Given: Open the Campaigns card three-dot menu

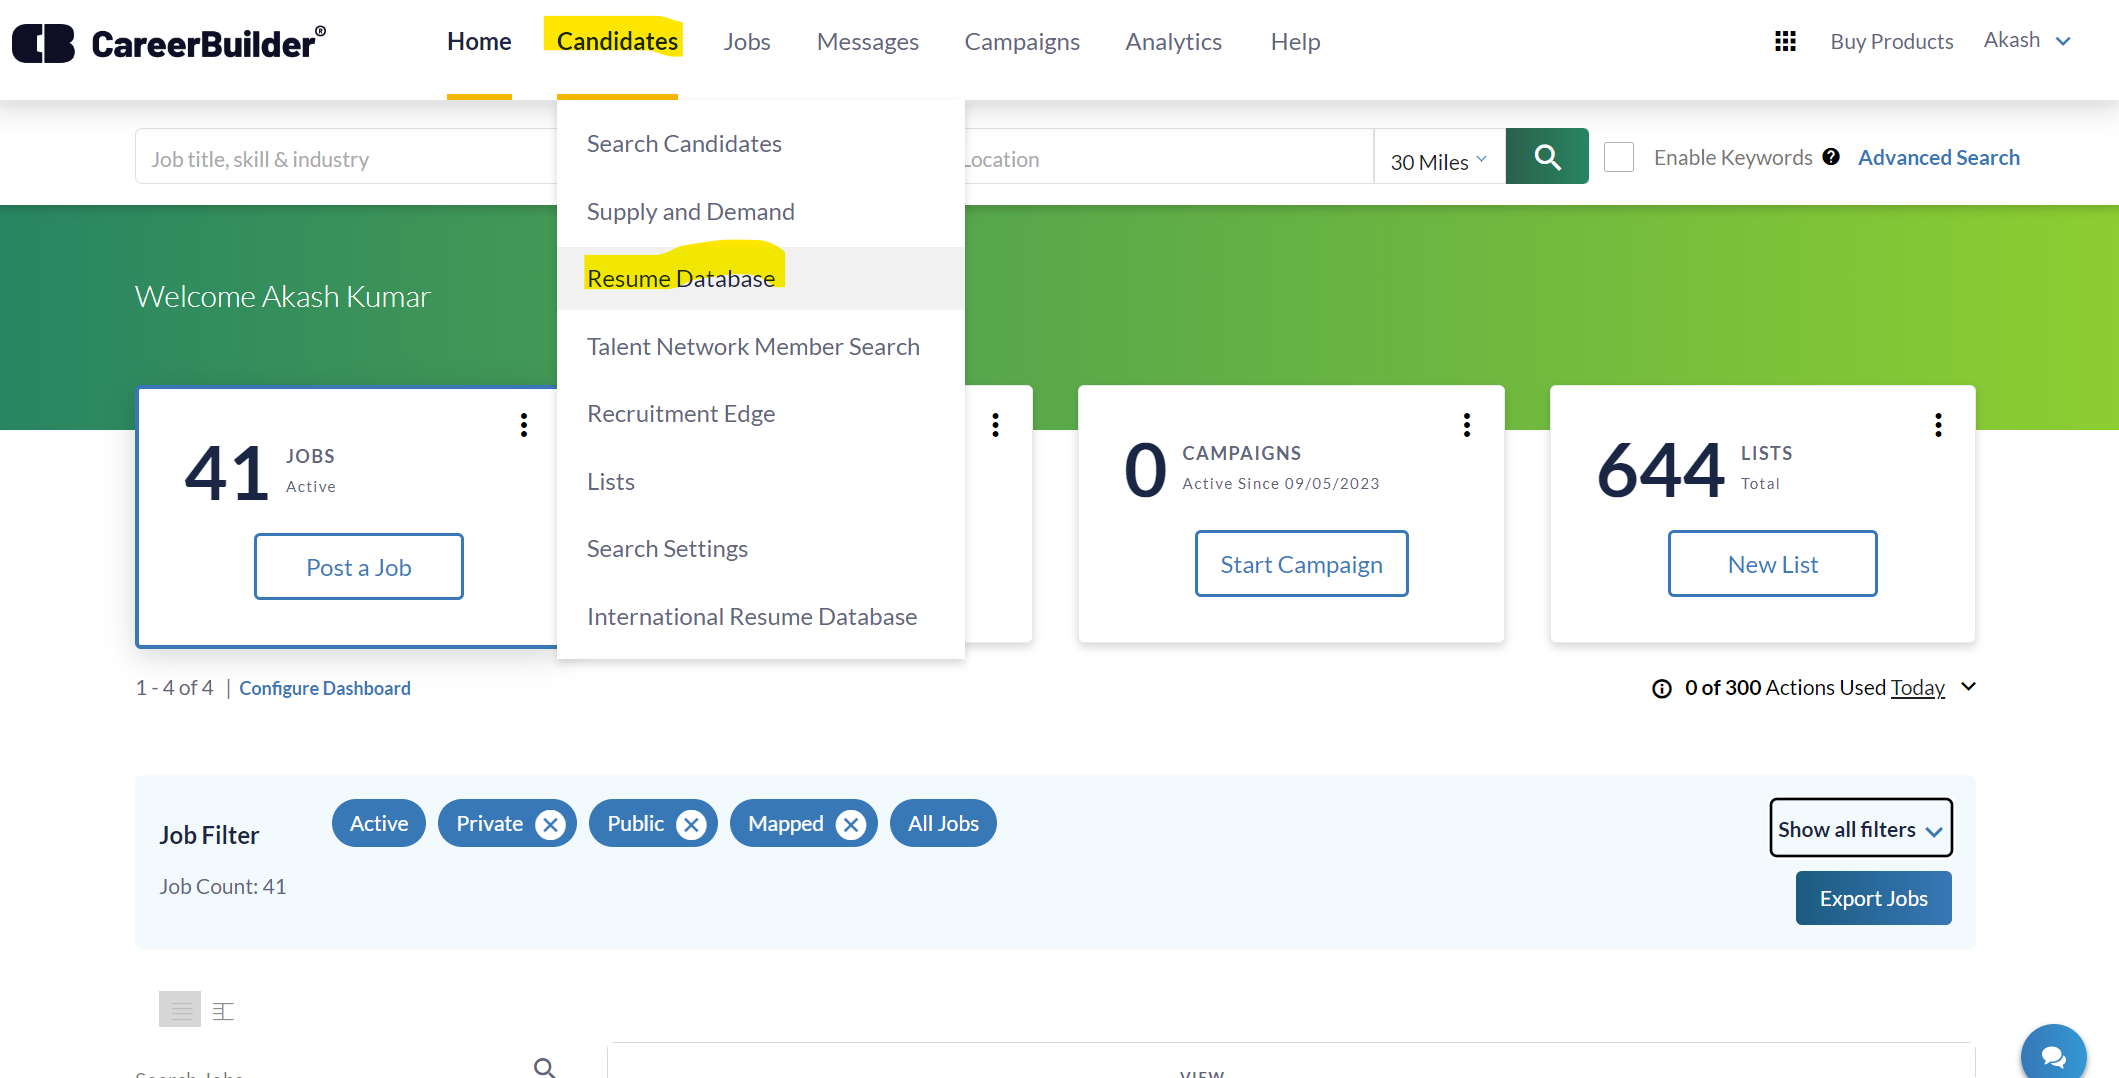Looking at the screenshot, I should (1466, 425).
